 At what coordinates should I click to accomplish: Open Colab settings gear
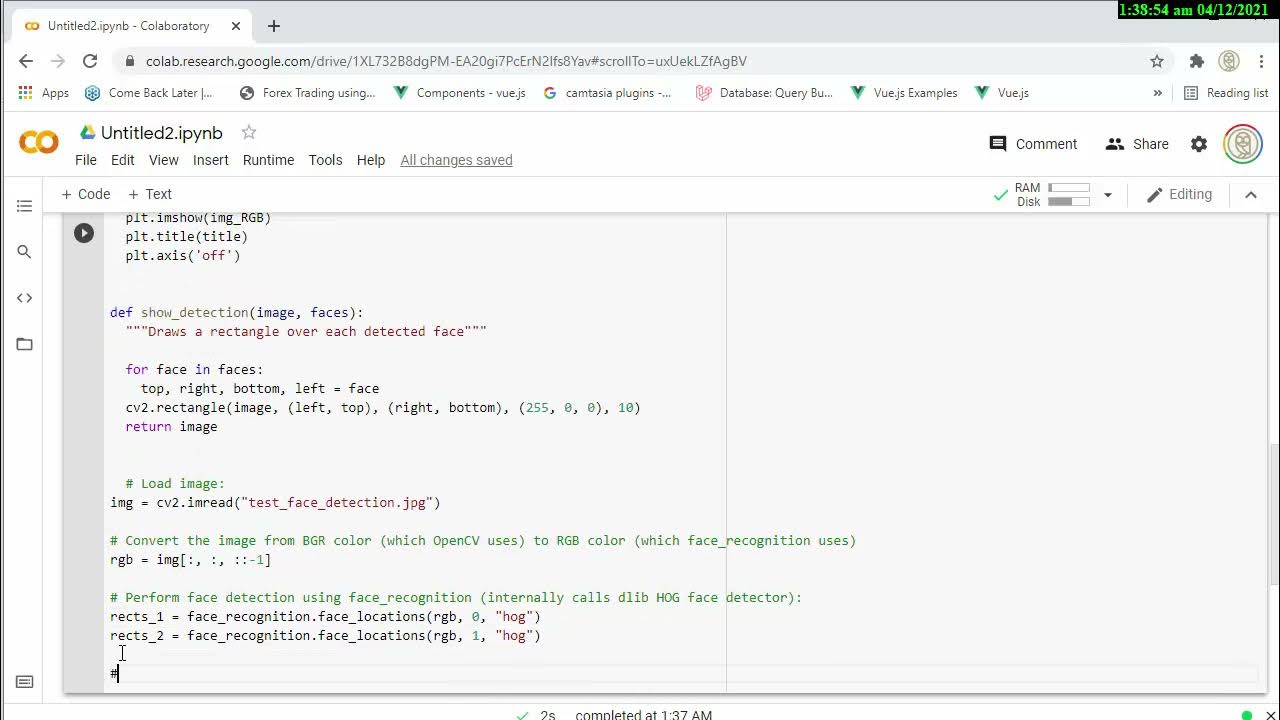pos(1199,144)
